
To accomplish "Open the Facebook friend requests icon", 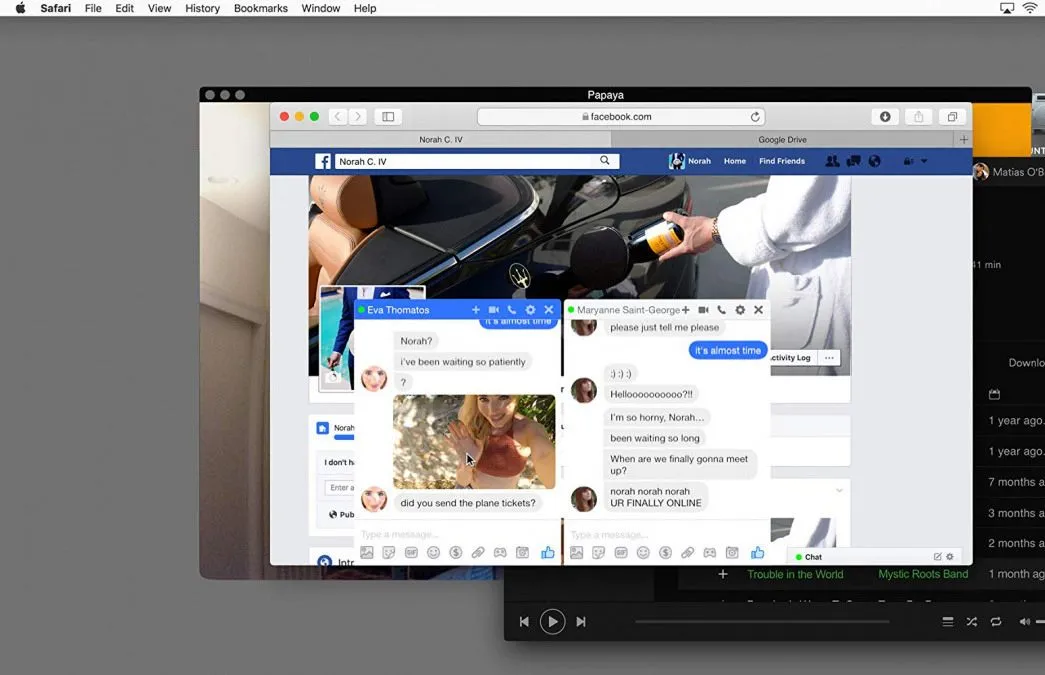I will pyautogui.click(x=832, y=161).
